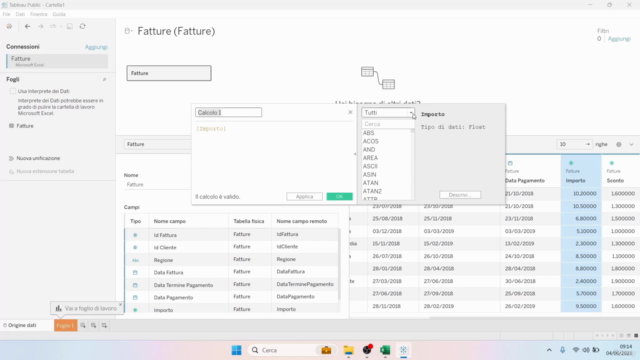Switch to the Origine dati tab
This screenshot has width=640, height=360.
click(x=20, y=325)
